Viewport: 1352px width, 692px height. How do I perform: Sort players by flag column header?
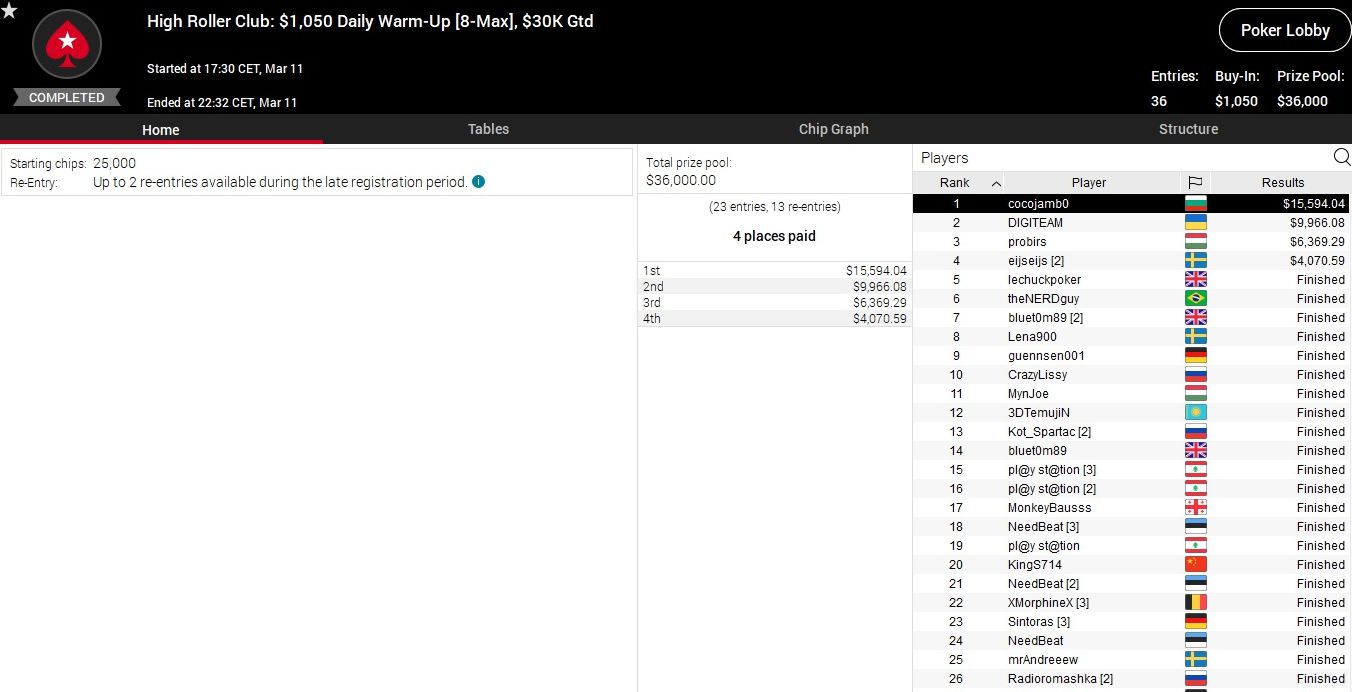click(x=1195, y=182)
